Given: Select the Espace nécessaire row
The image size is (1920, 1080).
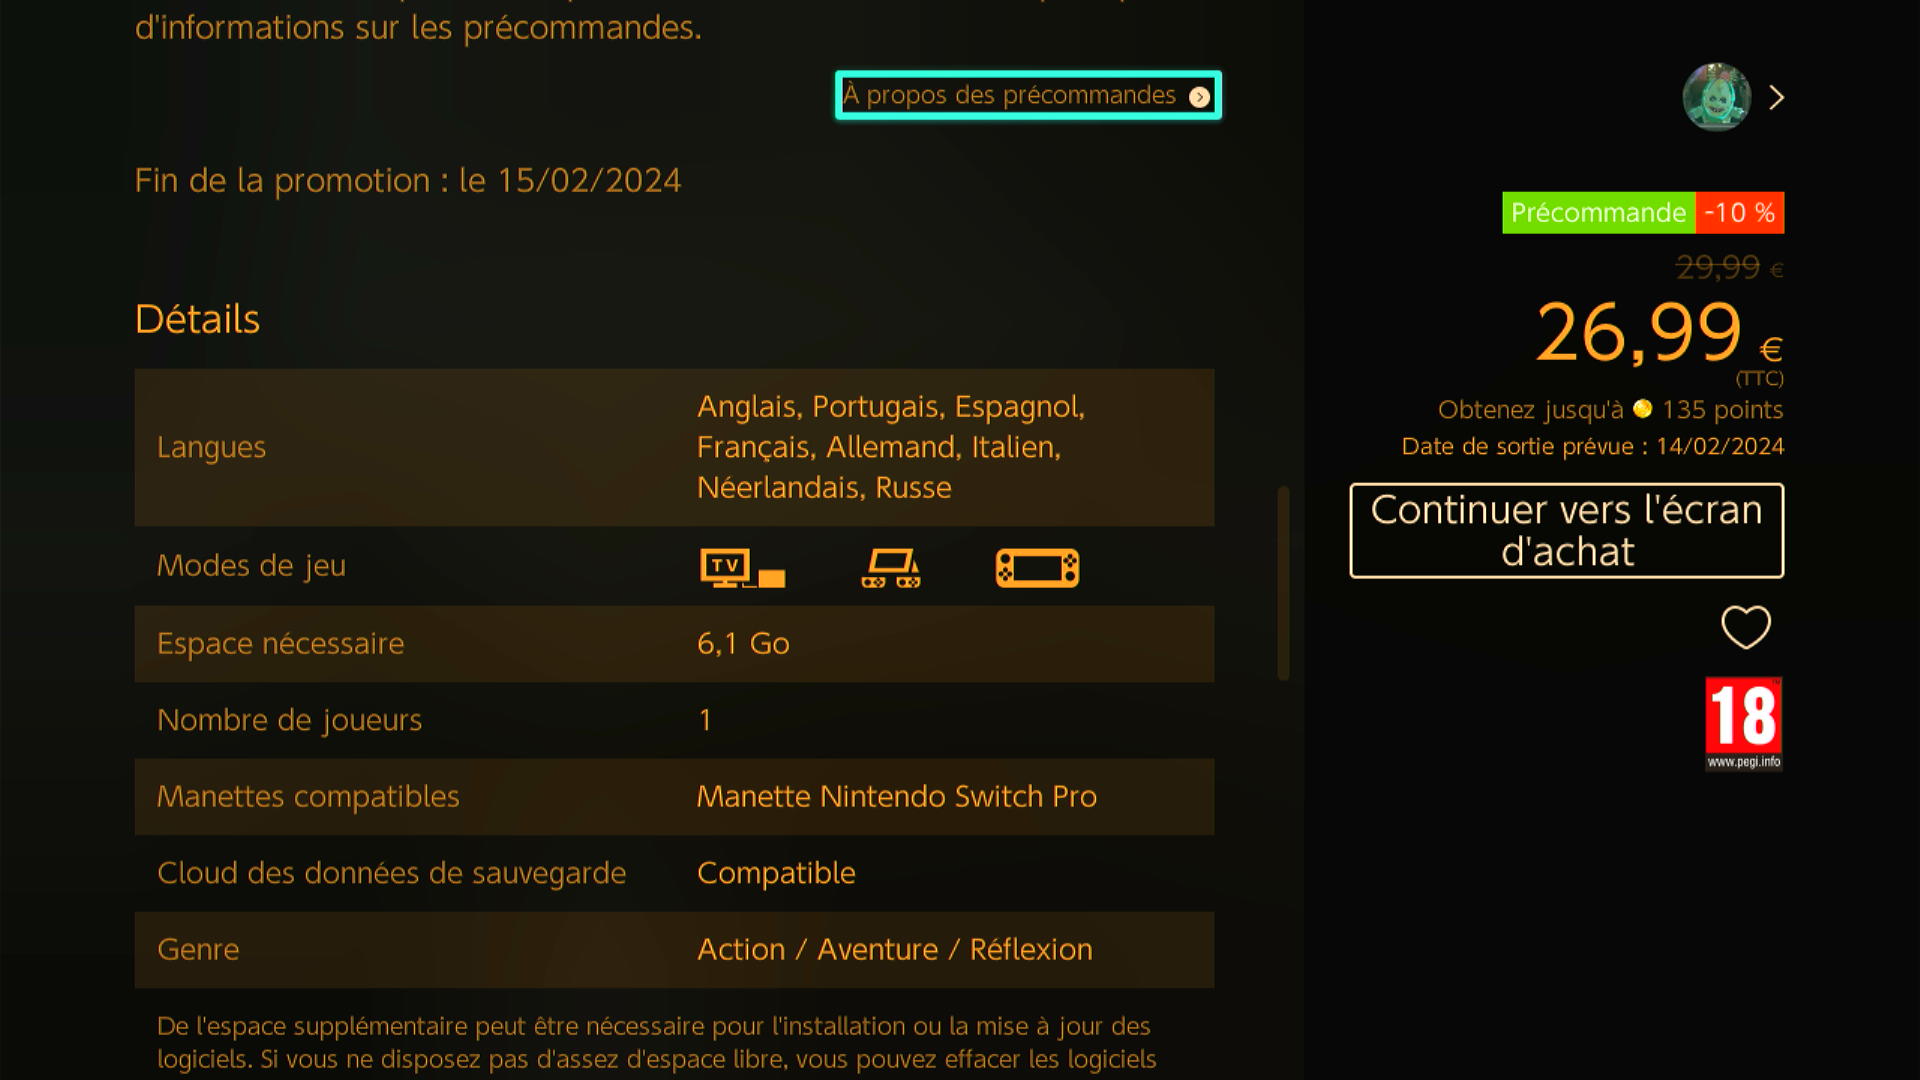Looking at the screenshot, I should point(674,643).
